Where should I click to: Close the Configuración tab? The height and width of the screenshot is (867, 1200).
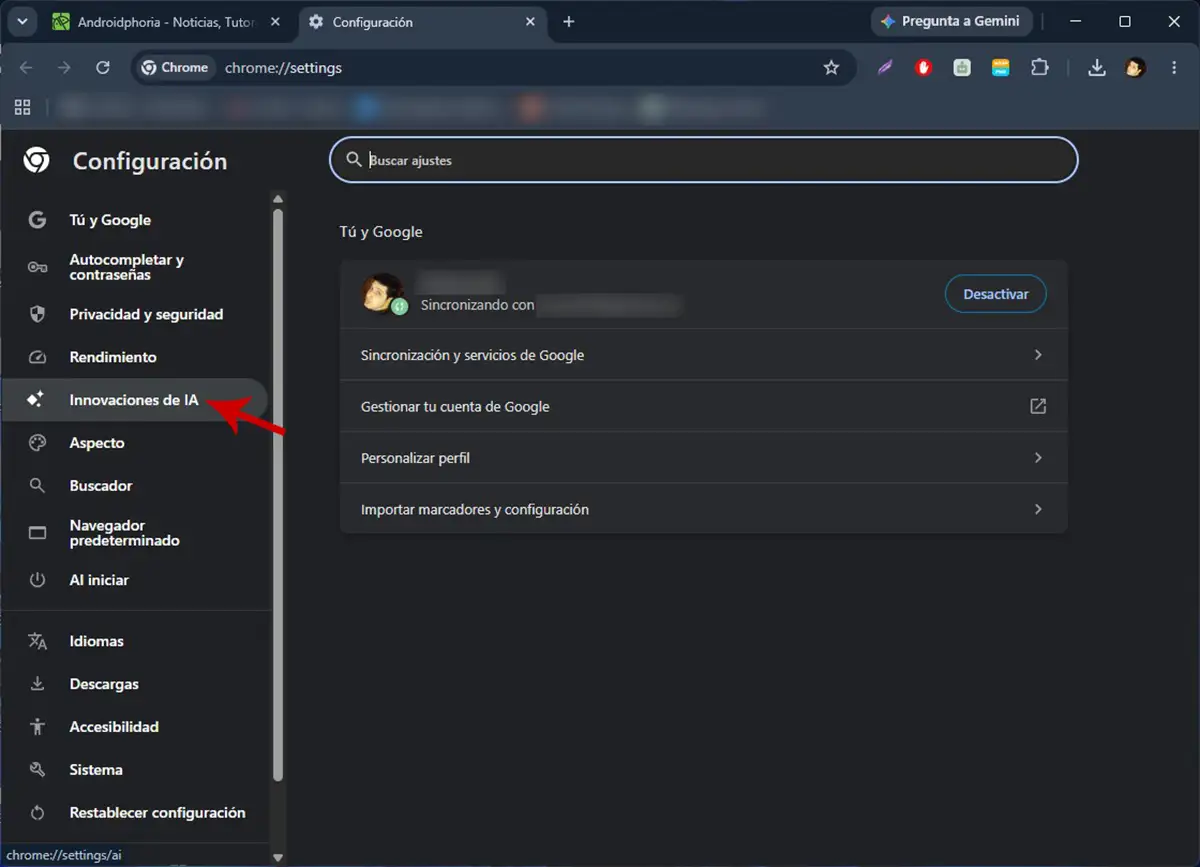click(530, 21)
